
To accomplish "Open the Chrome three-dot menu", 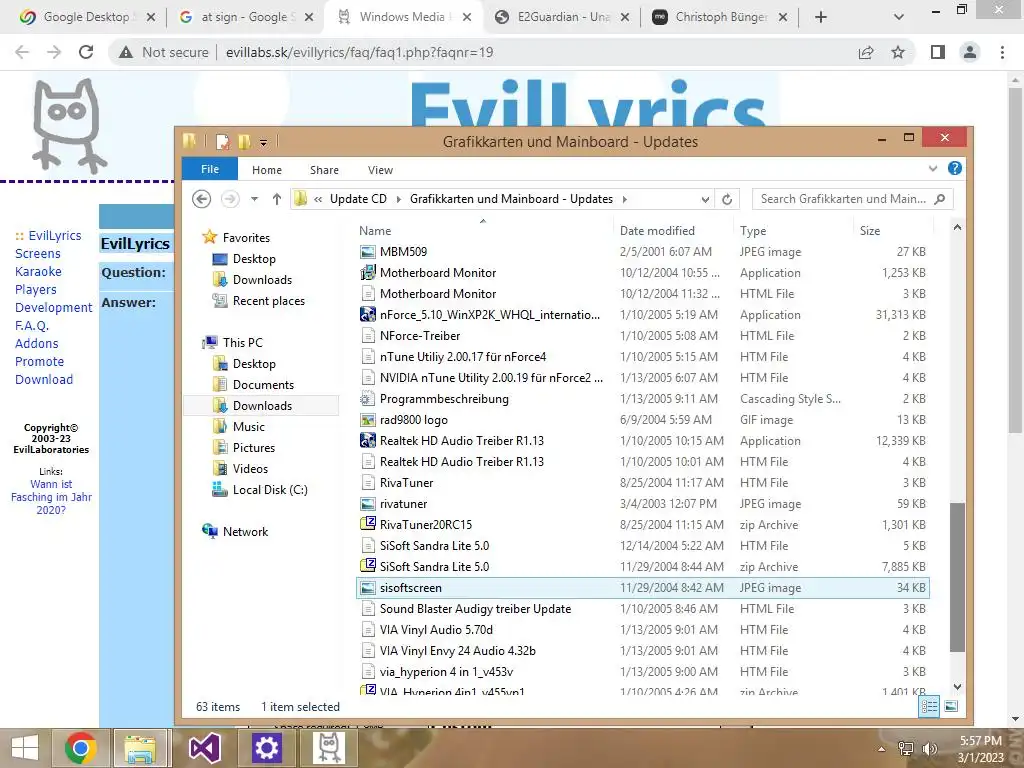I will (1002, 52).
